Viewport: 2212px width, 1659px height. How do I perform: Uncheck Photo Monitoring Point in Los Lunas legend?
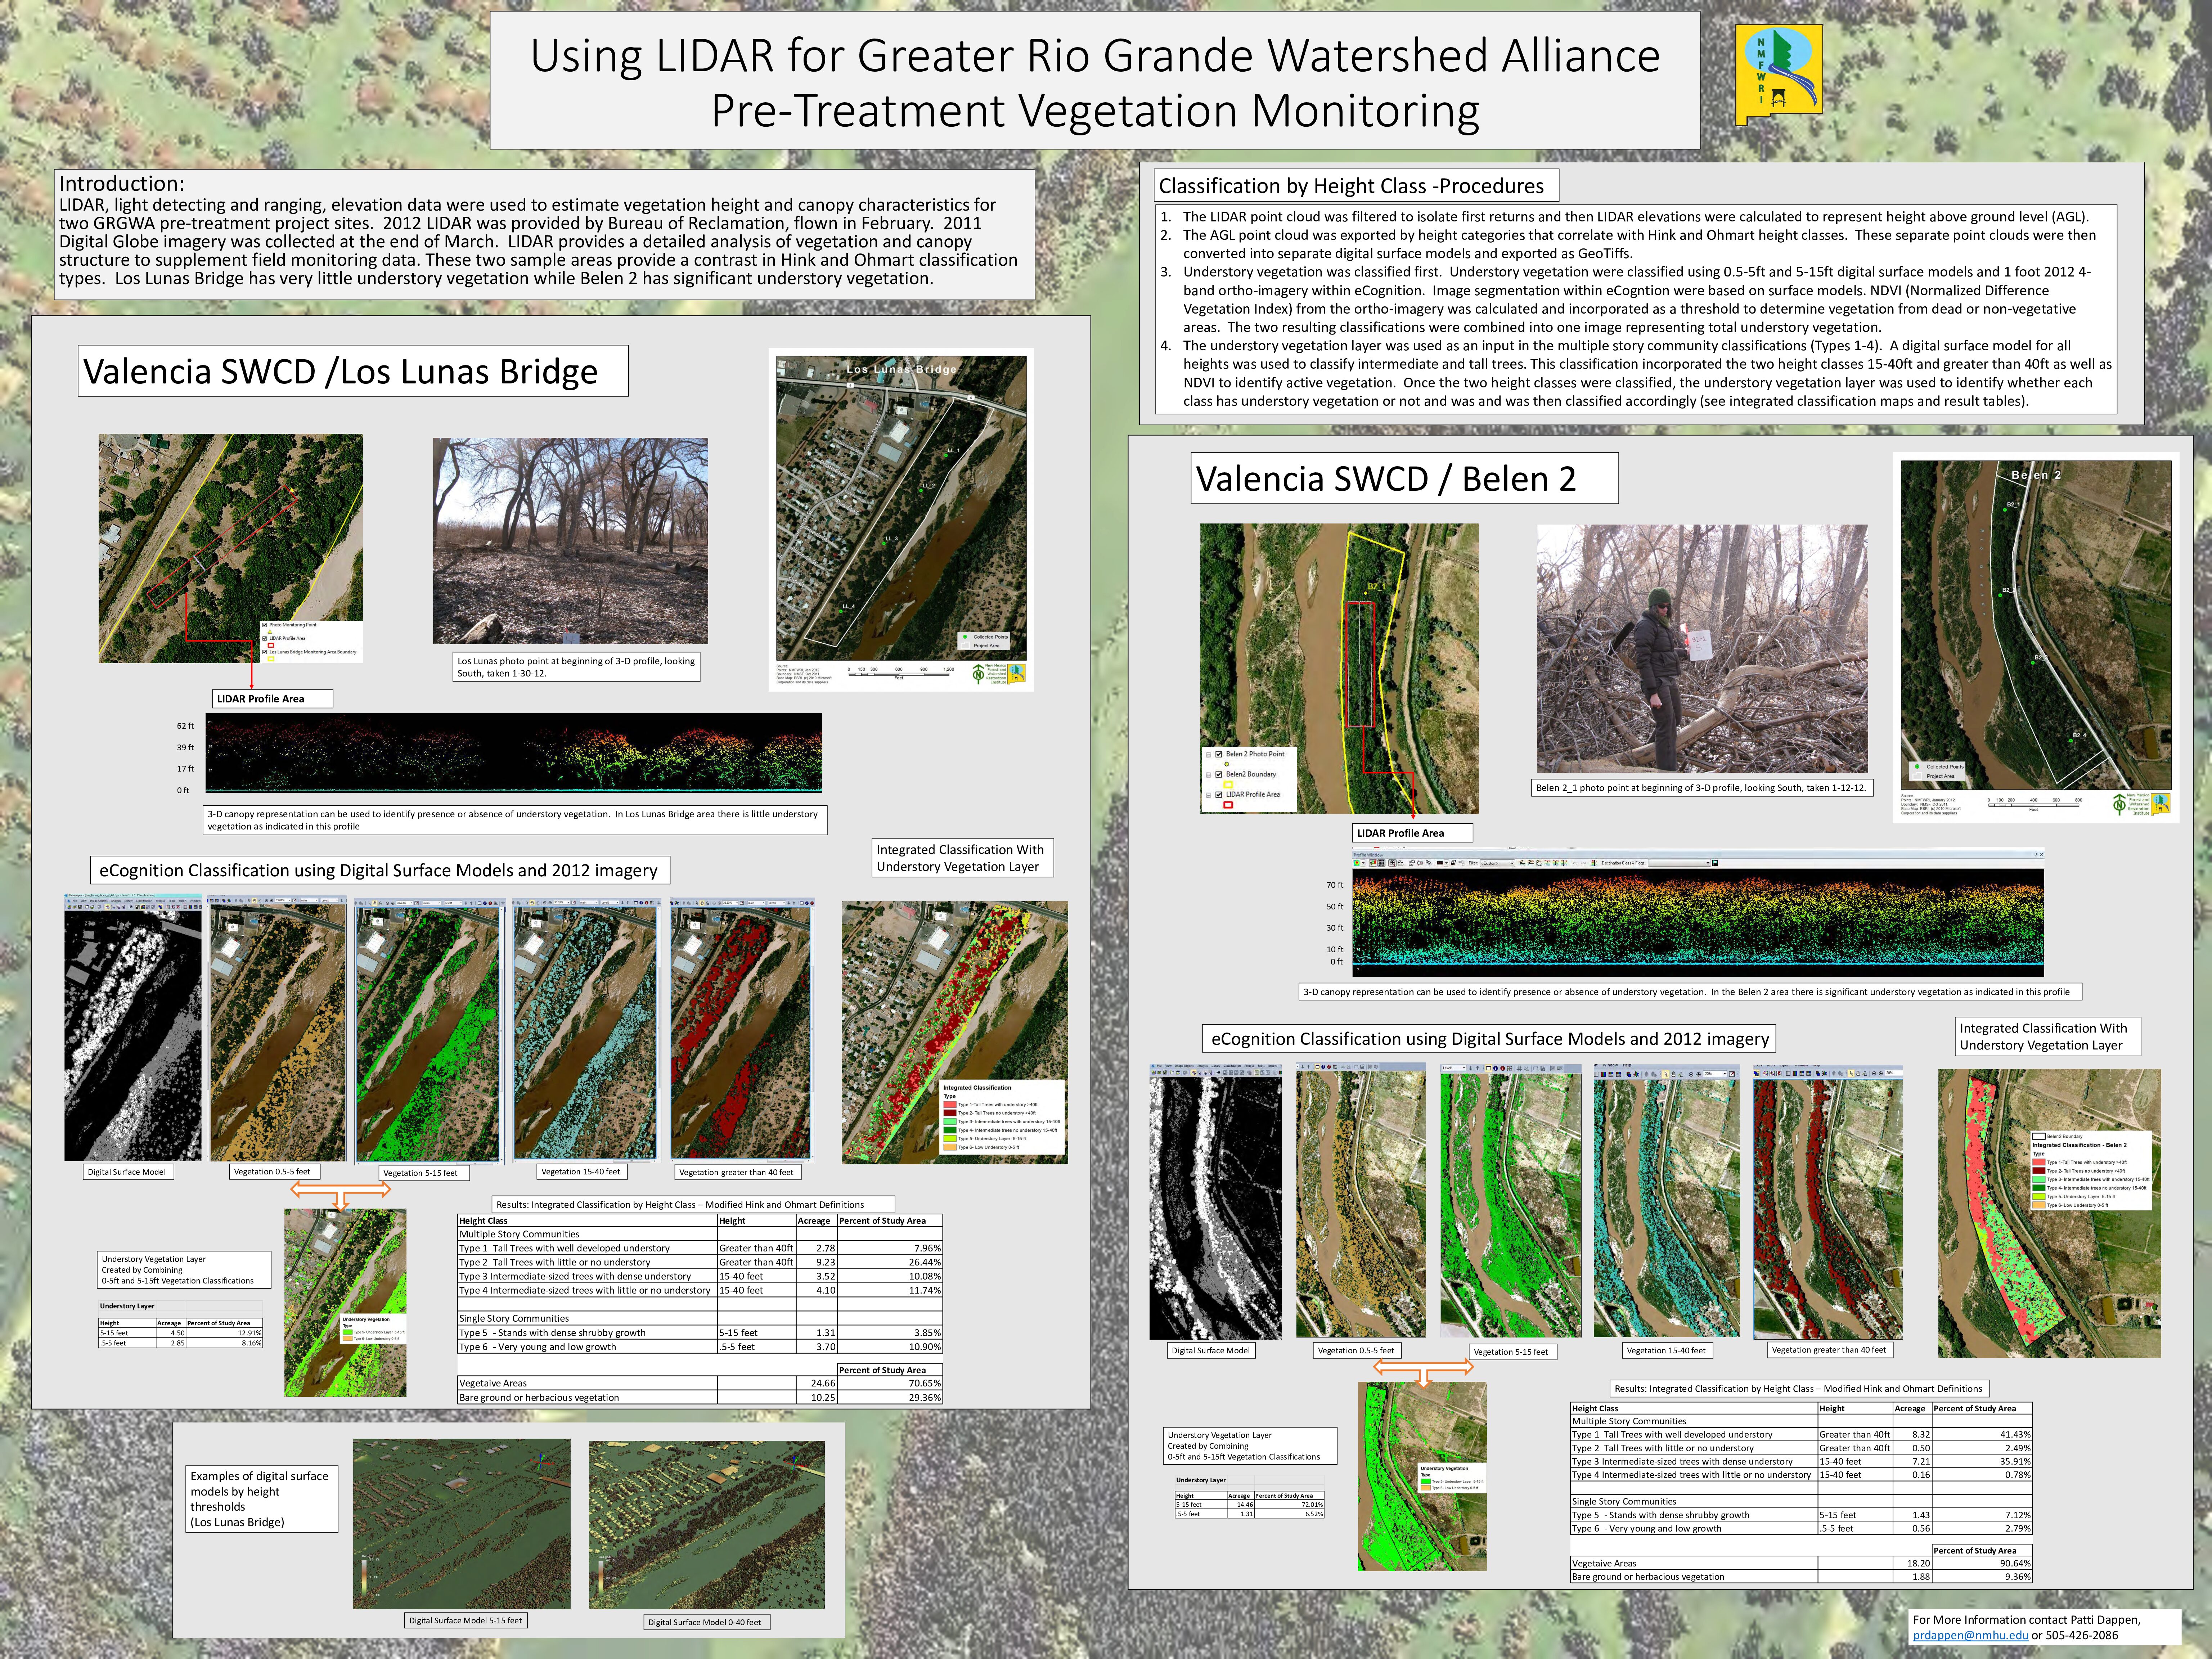coord(265,625)
